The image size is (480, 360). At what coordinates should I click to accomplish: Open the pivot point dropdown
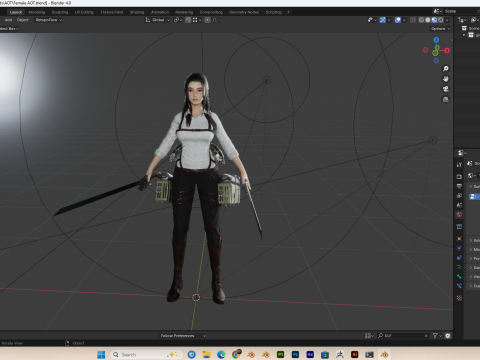coord(178,20)
